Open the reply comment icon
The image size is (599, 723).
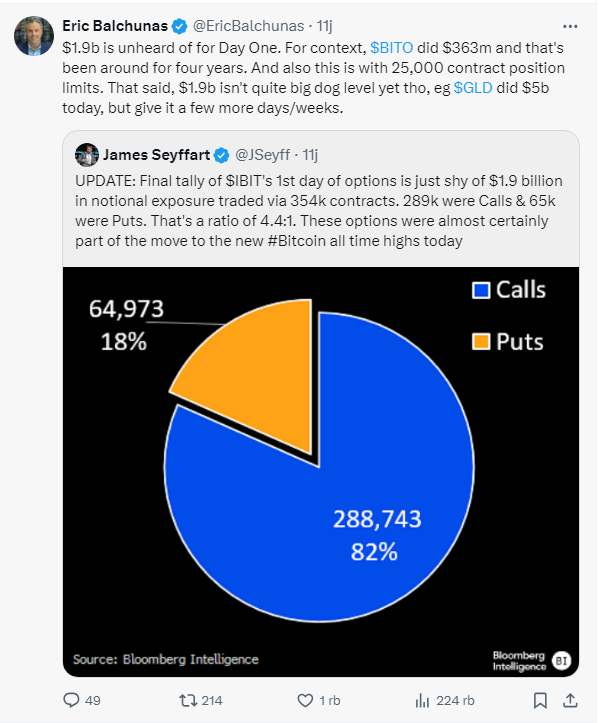pyautogui.click(x=71, y=700)
